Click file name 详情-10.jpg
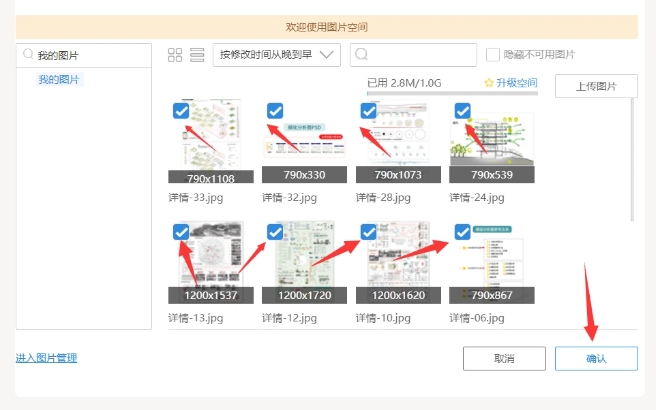Viewport: 656px width, 410px height. [x=383, y=318]
